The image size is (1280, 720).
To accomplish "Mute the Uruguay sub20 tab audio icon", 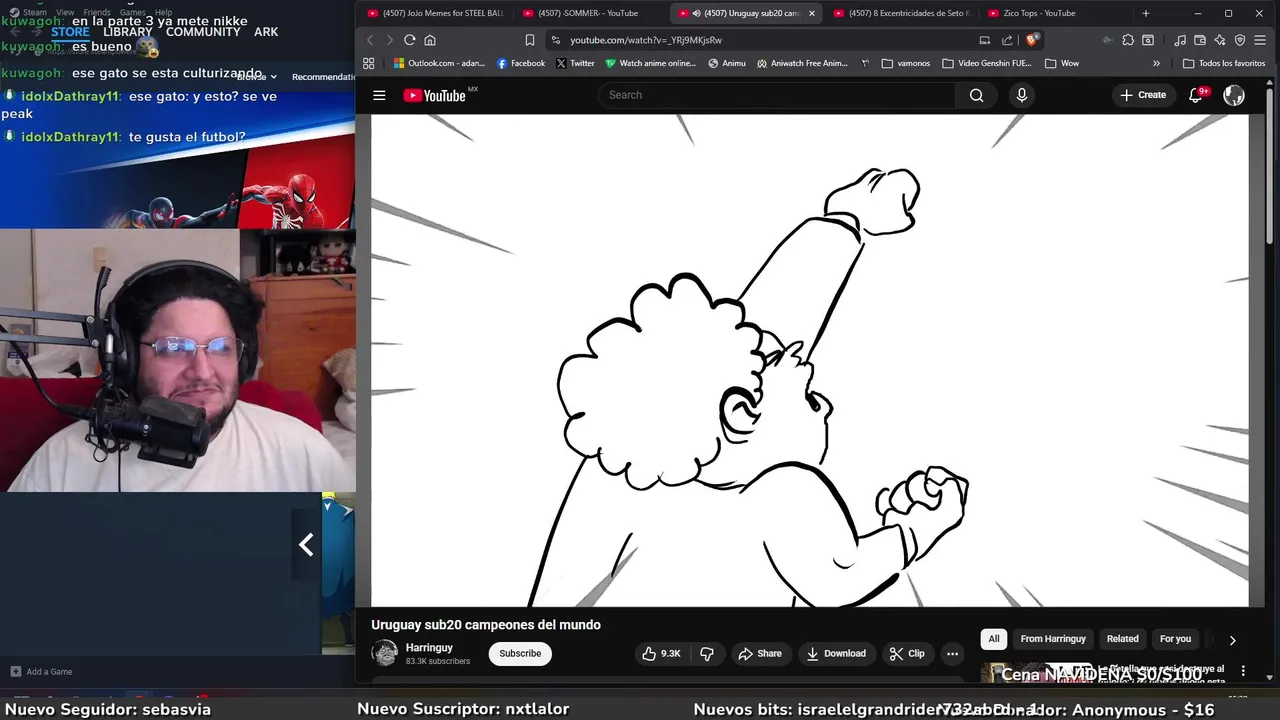I will click(696, 13).
